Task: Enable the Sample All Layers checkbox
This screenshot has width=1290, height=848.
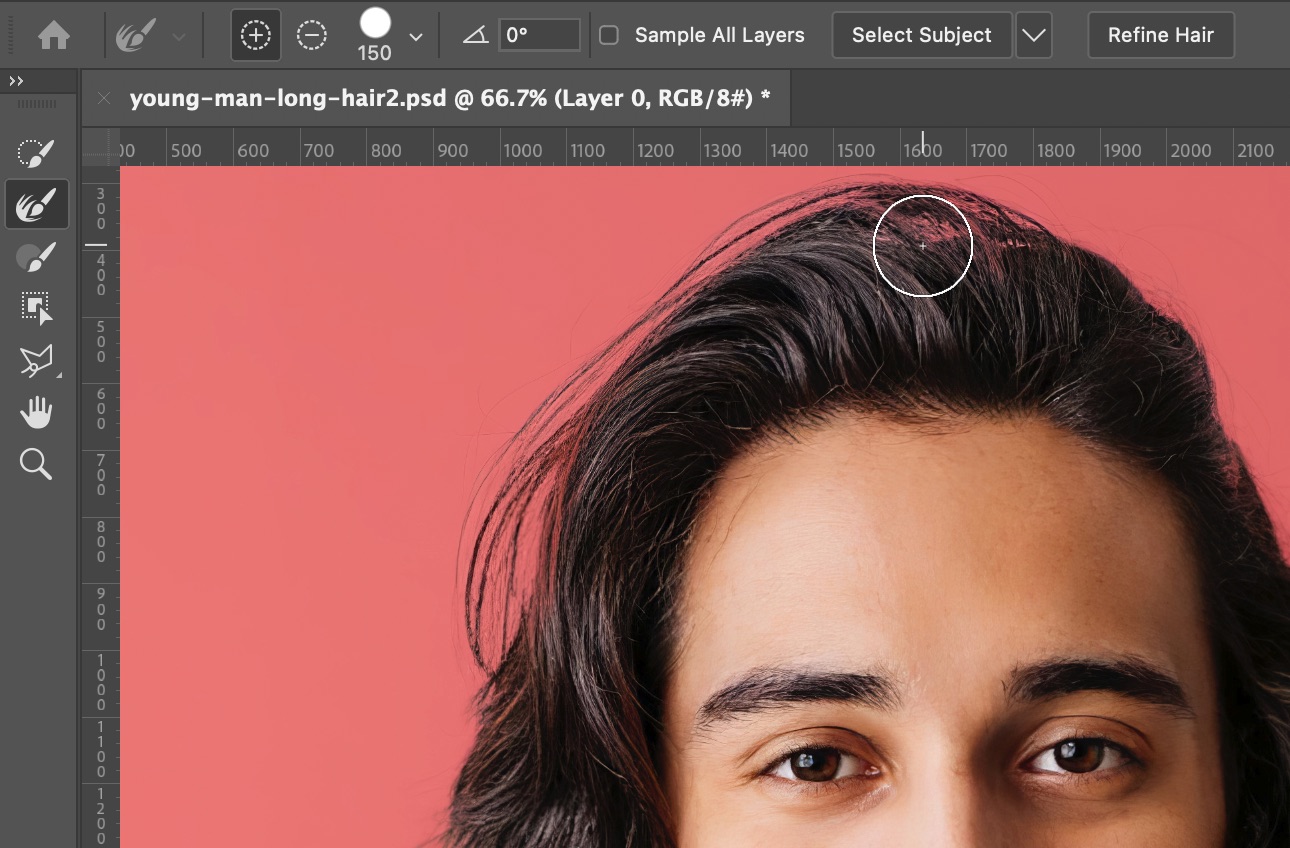Action: (x=608, y=35)
